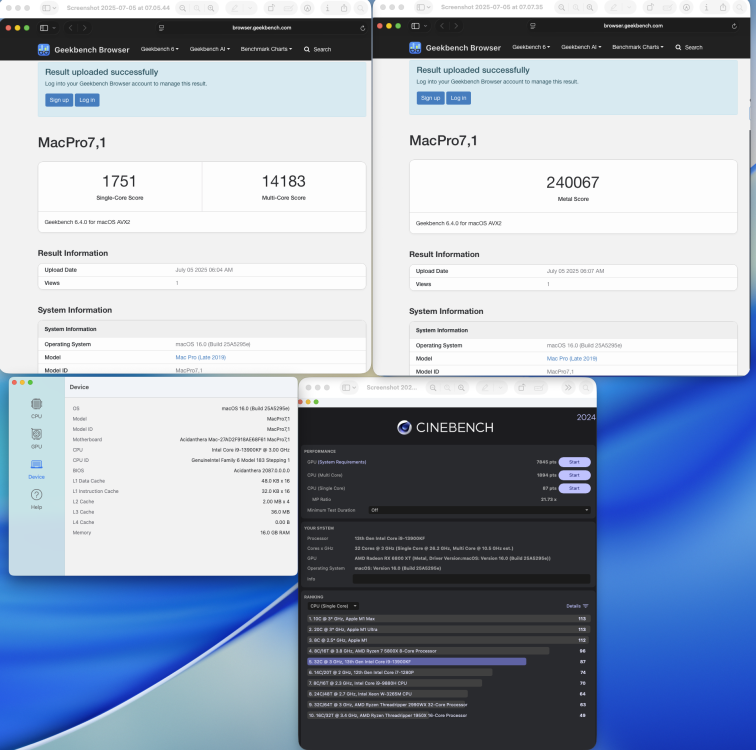Reload the Geekbench Metal Score page
This screenshot has width=756, height=750.
click(x=734, y=26)
